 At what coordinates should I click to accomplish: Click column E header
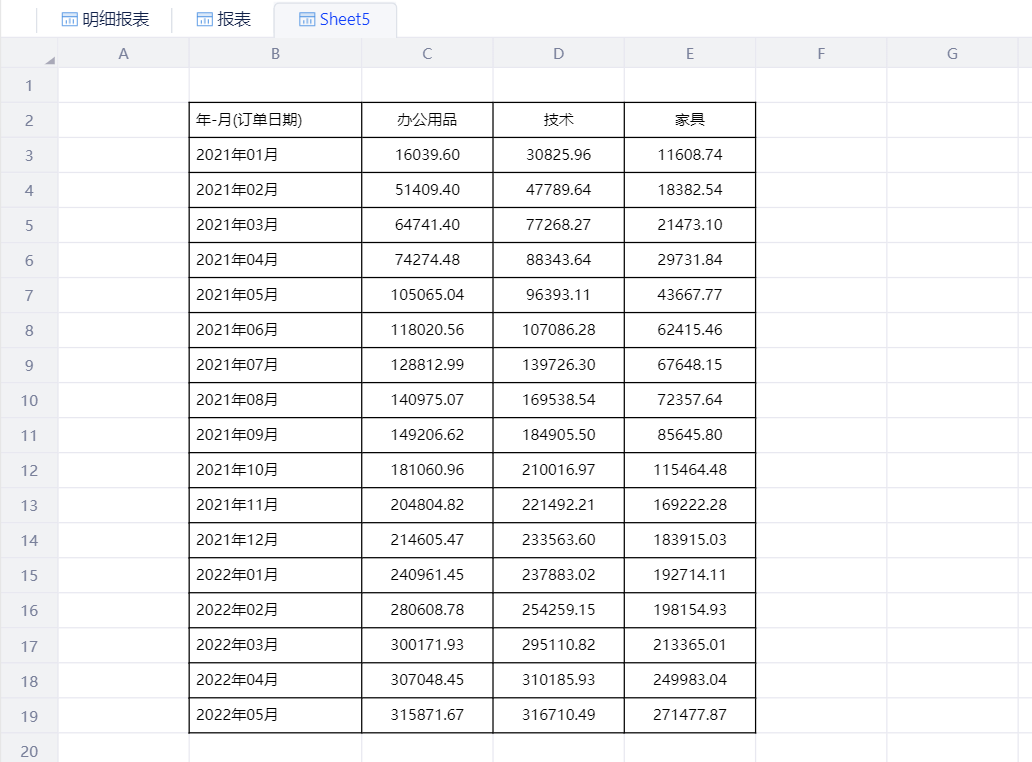690,54
